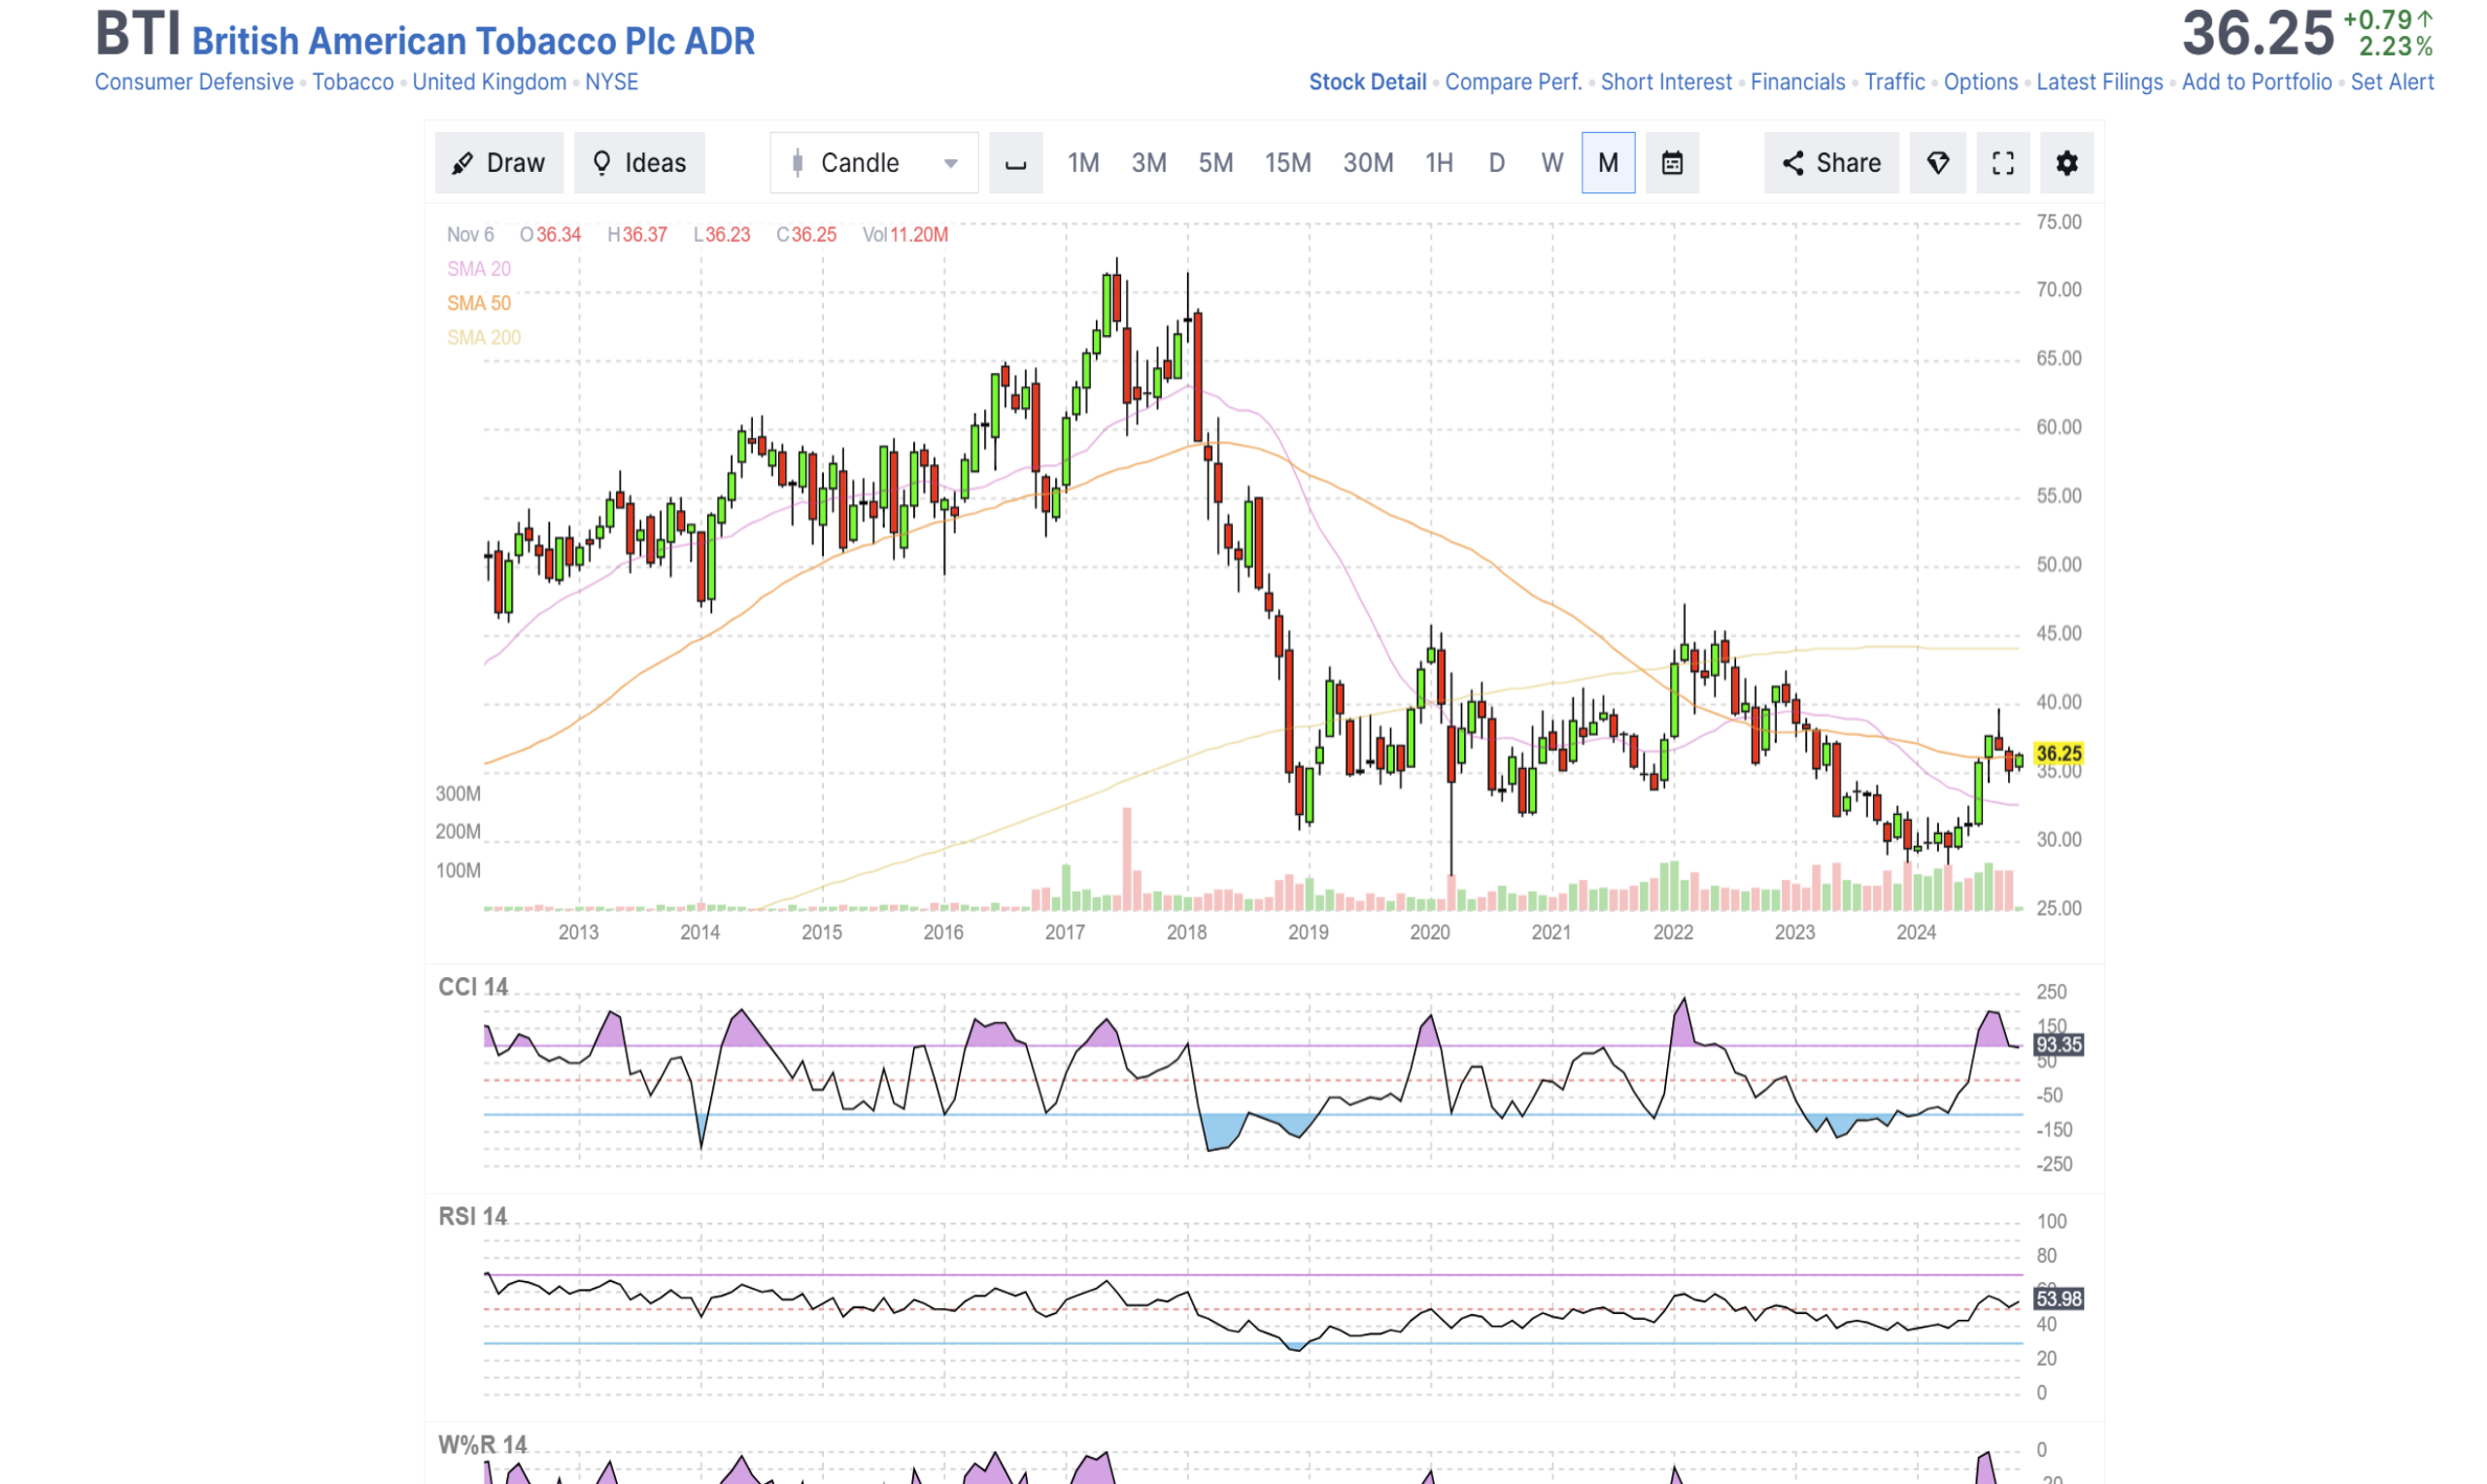This screenshot has height=1484, width=2487.
Task: Switch to the daily D timeframe
Action: tap(1497, 163)
